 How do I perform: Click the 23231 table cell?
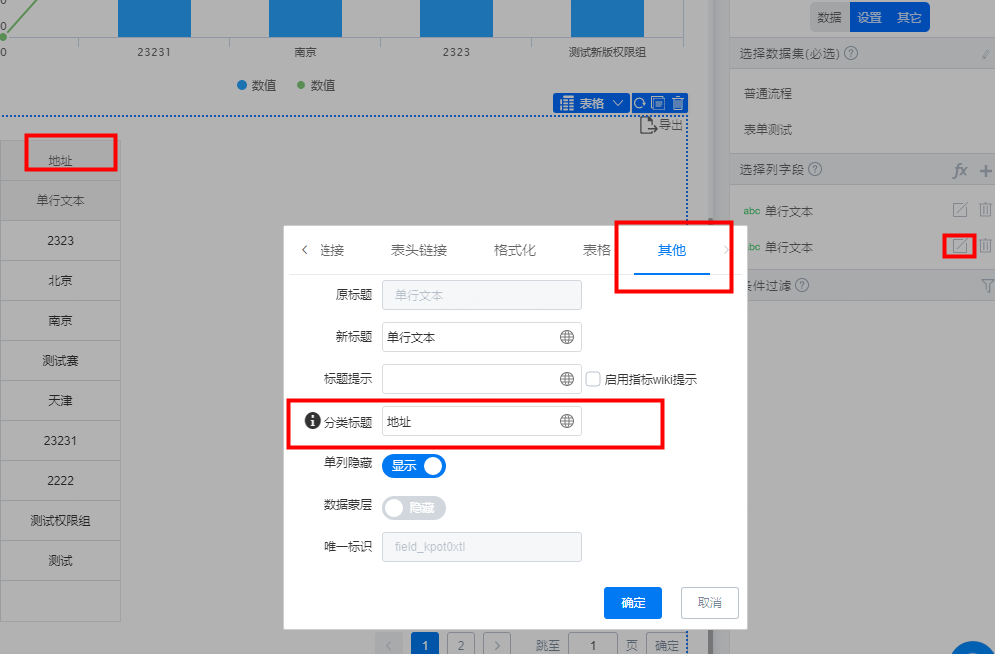60,440
